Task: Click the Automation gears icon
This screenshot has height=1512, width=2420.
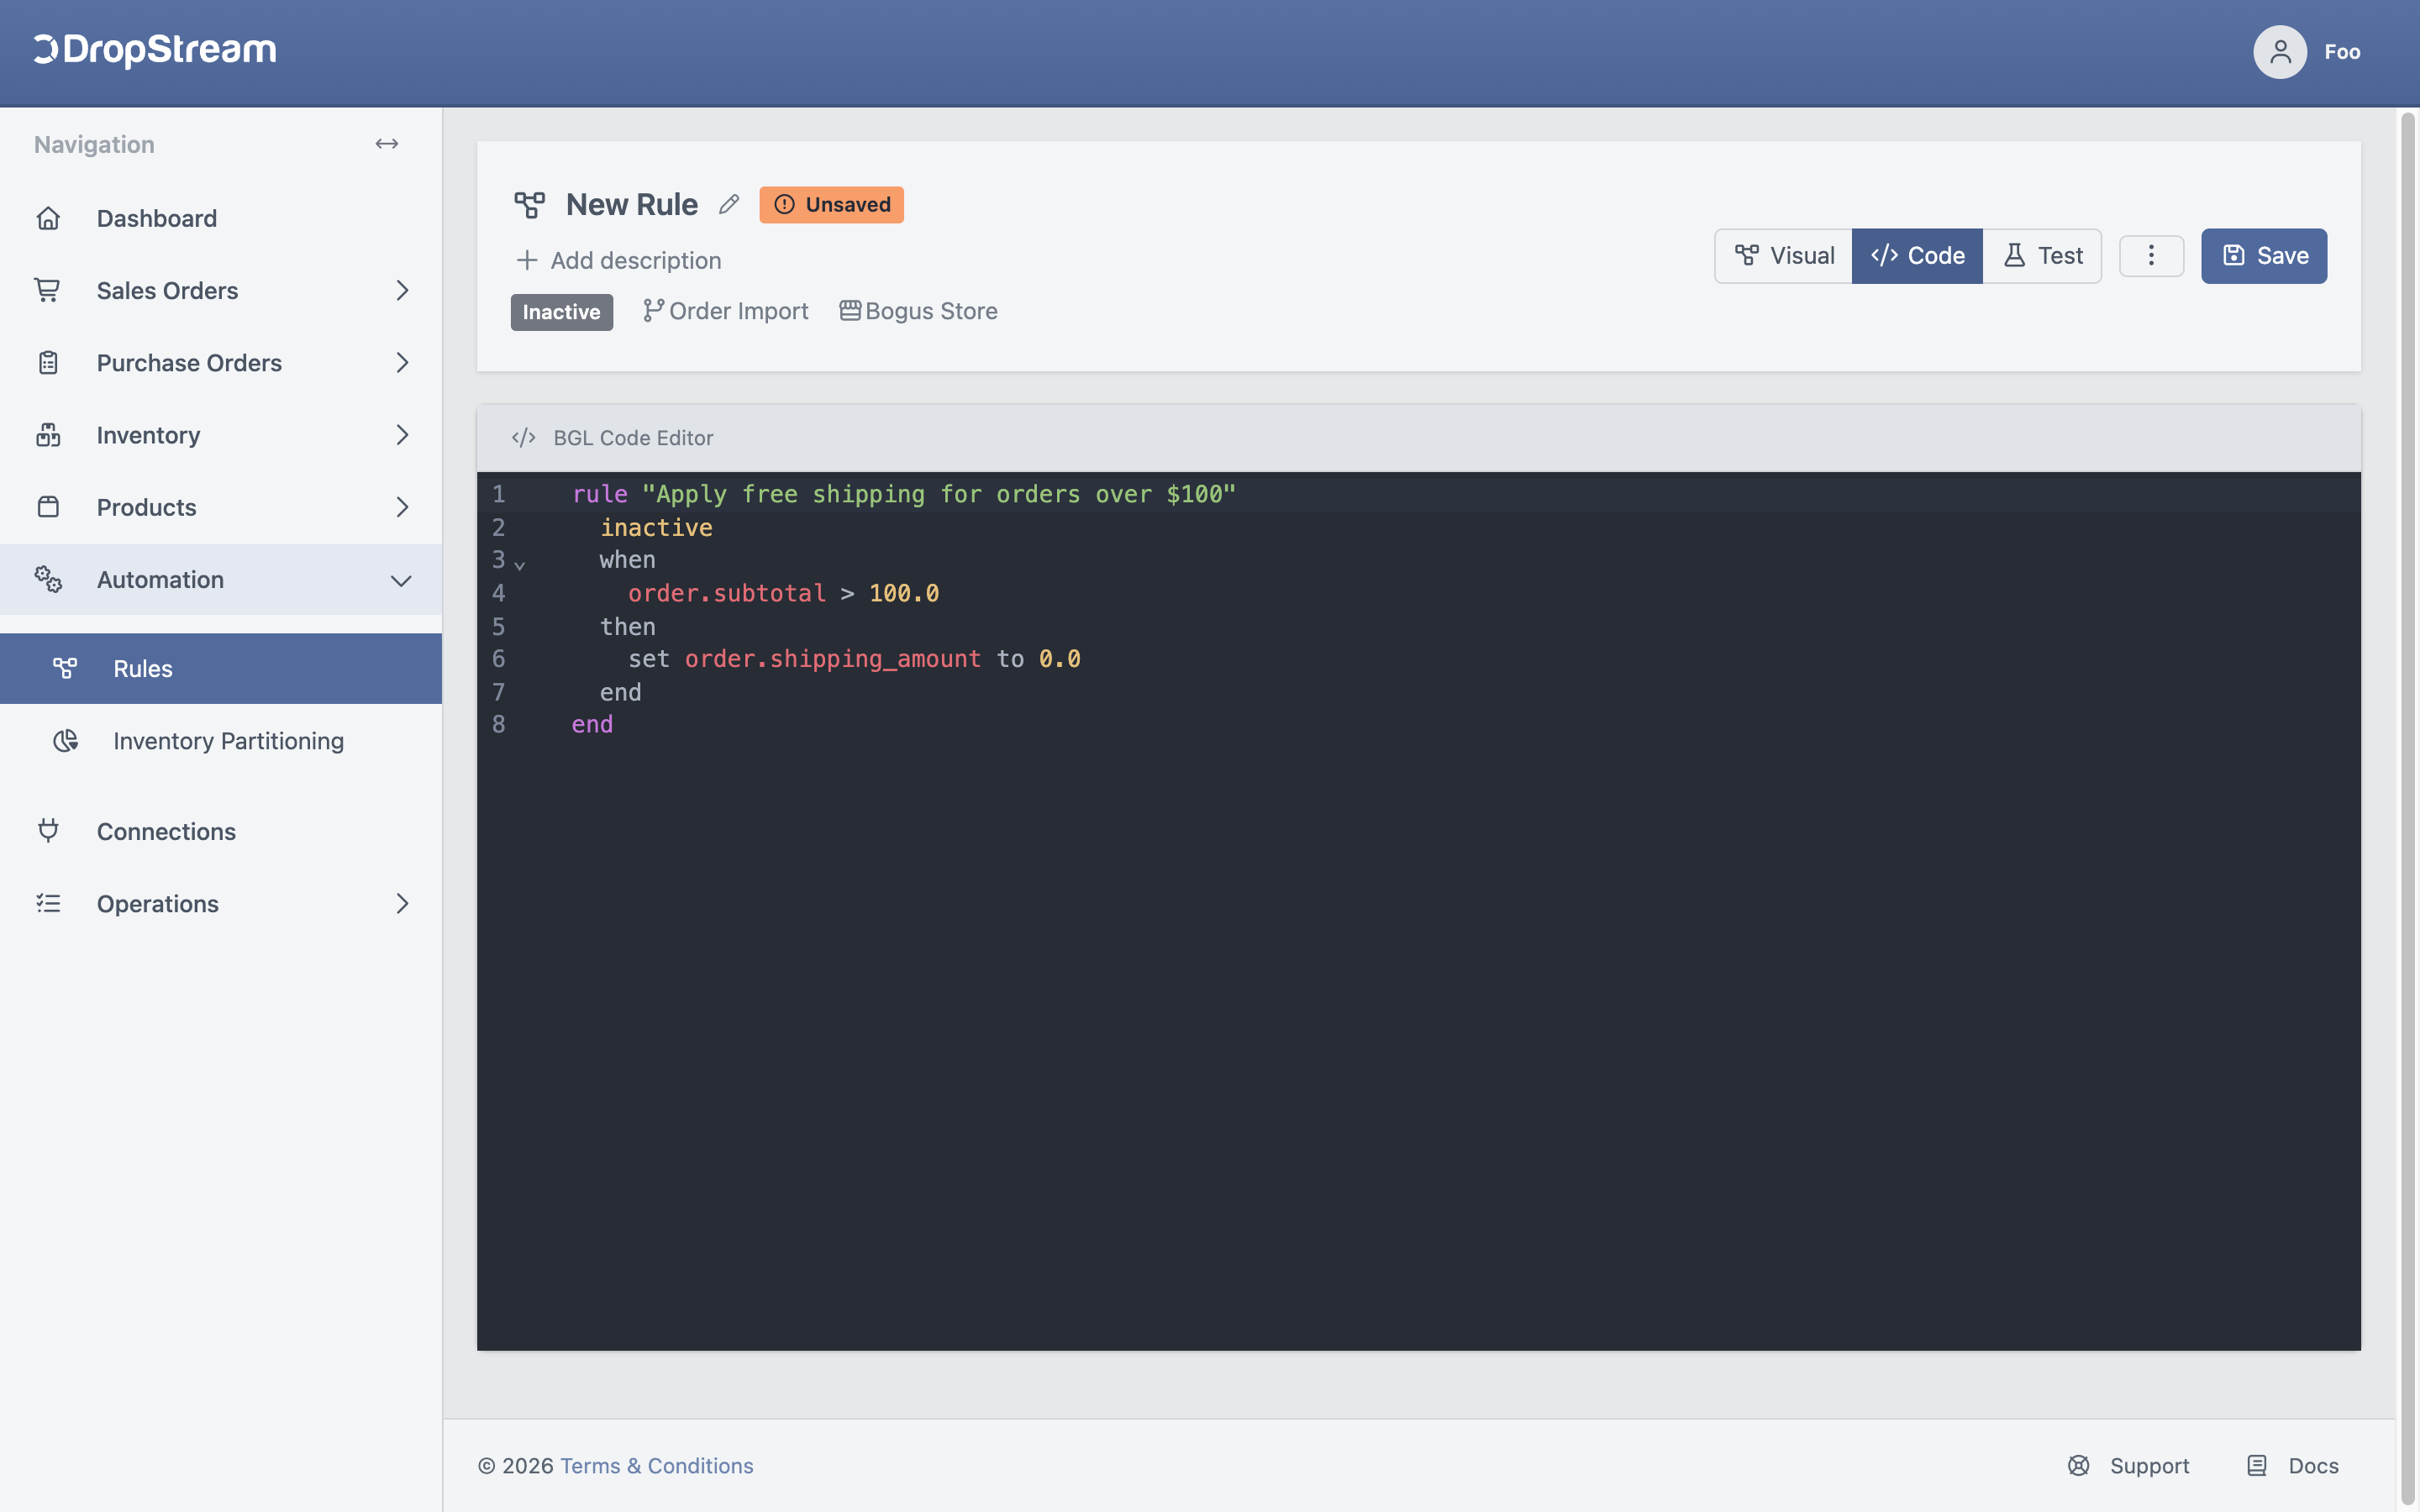Action: pyautogui.click(x=48, y=579)
